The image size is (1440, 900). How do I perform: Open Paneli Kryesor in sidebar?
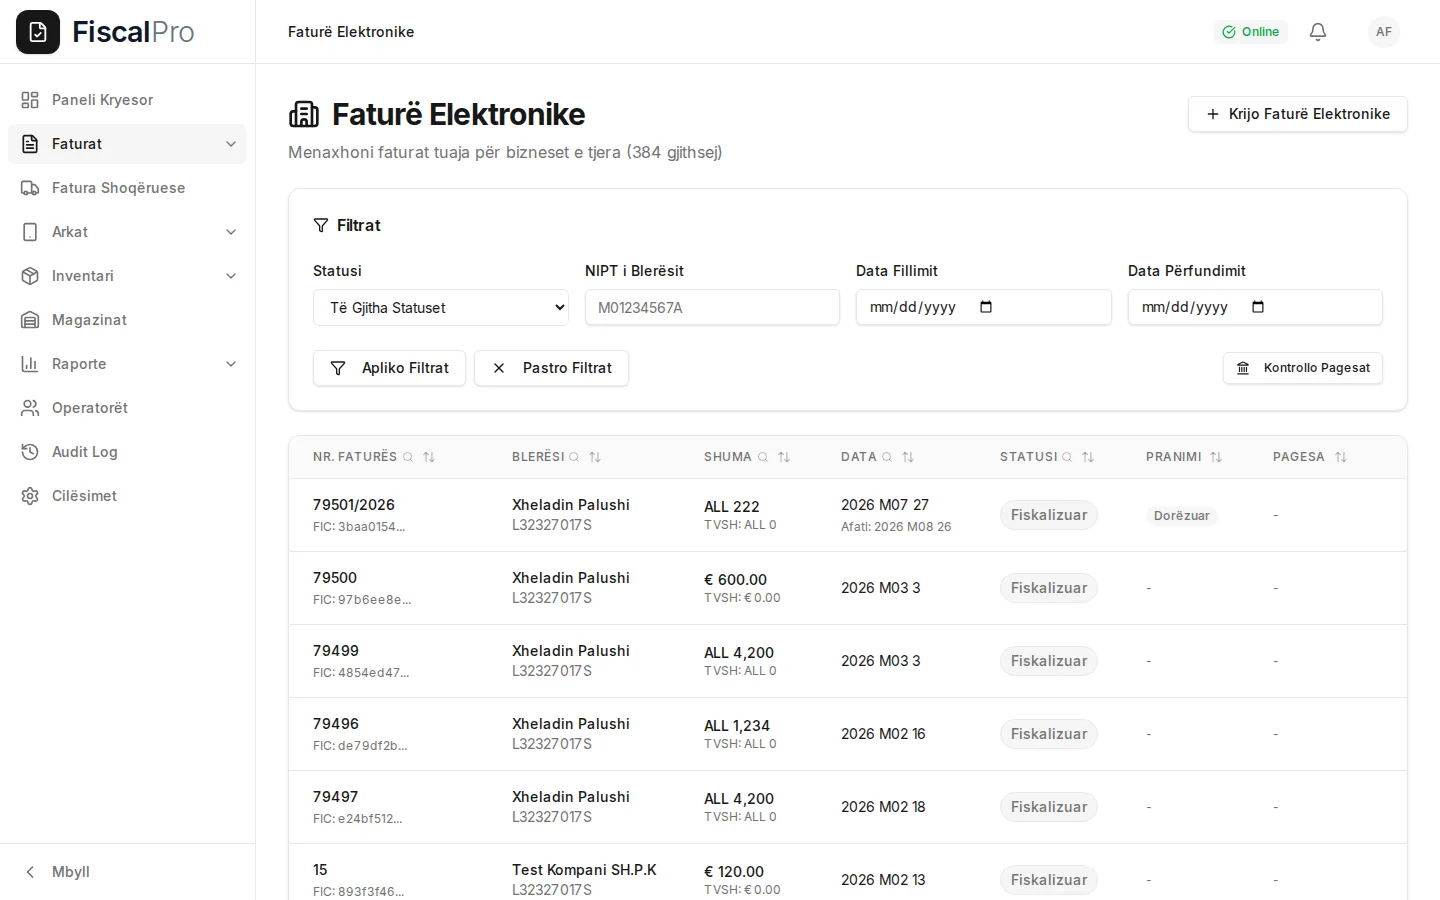(x=127, y=100)
